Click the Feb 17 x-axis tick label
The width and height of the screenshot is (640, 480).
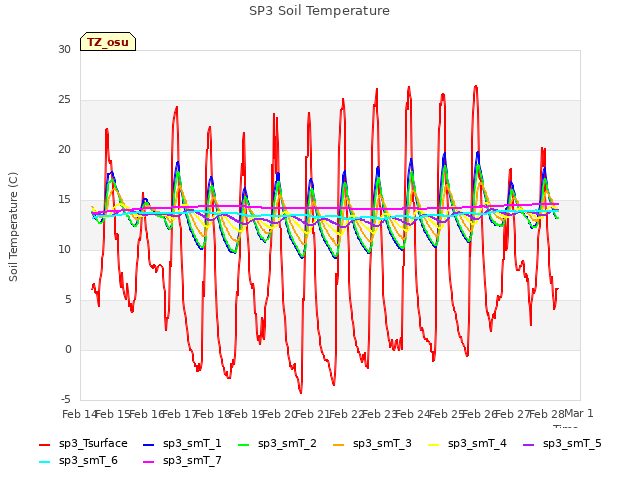[180, 414]
